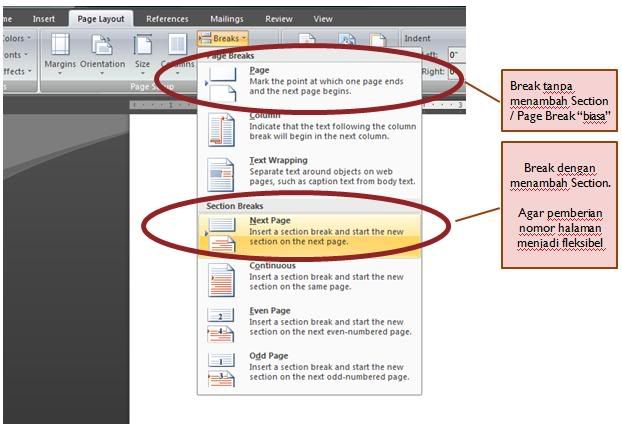The width and height of the screenshot is (622, 441).
Task: Select the Text Wrapping break
Action: click(x=309, y=173)
